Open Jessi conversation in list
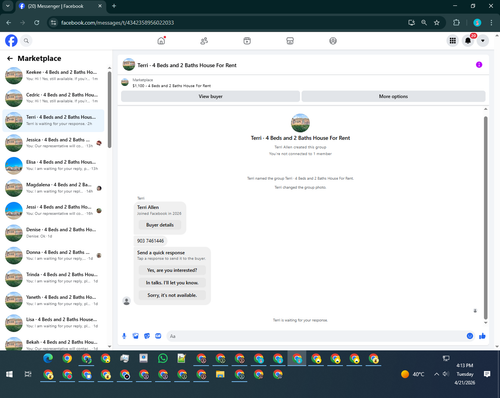500x398 pixels. tap(53, 210)
